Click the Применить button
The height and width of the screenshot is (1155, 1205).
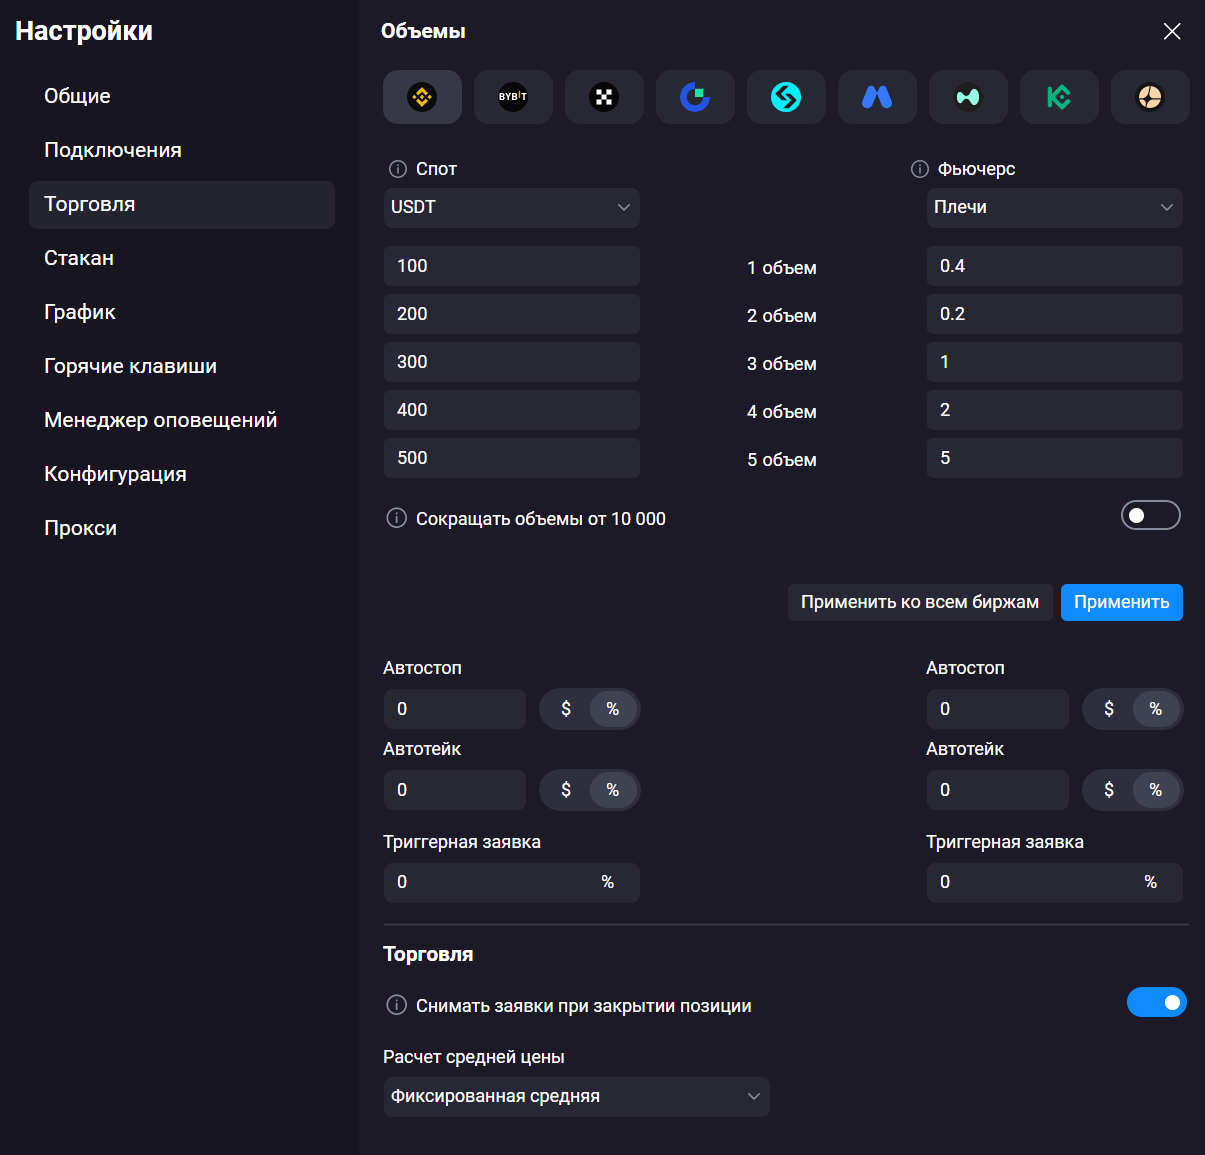pyautogui.click(x=1121, y=602)
